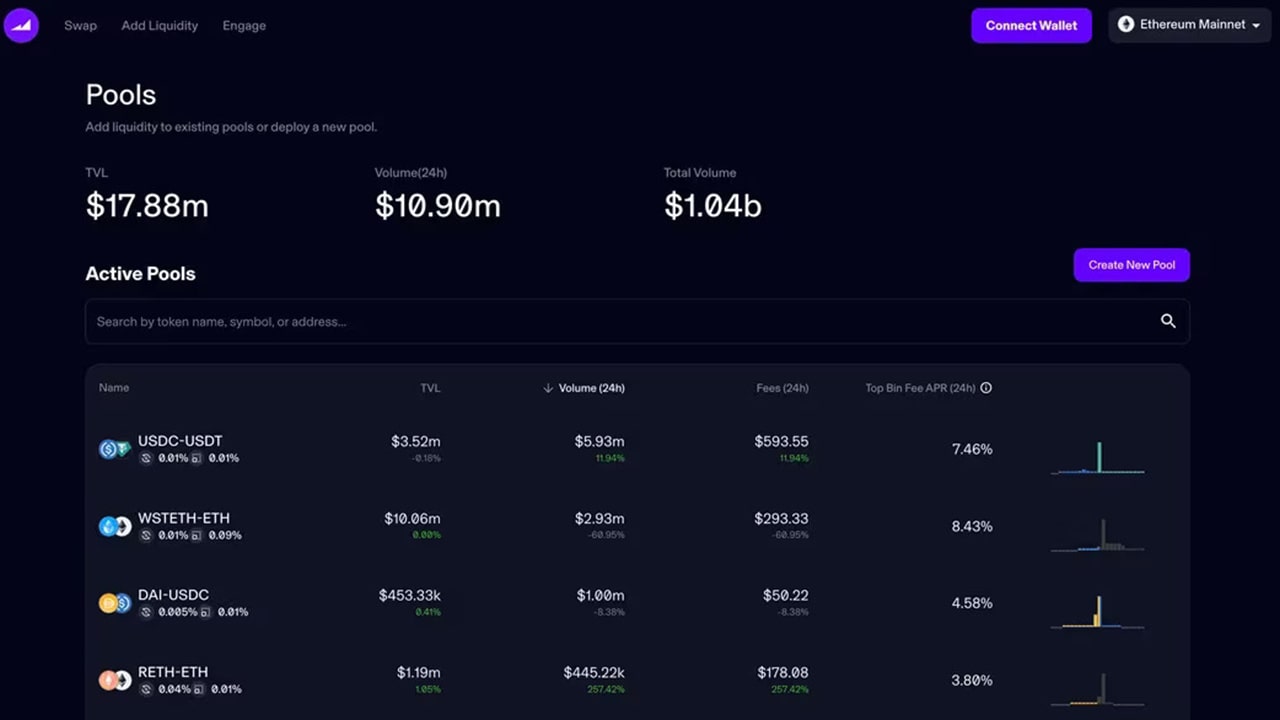Image resolution: width=1280 pixels, height=720 pixels.
Task: Open the Engage menu item
Action: [244, 25]
